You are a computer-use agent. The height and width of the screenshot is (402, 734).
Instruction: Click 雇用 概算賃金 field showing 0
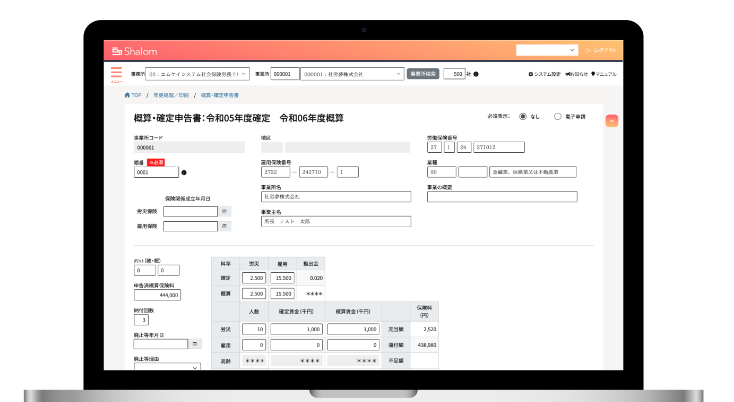[x=353, y=345]
